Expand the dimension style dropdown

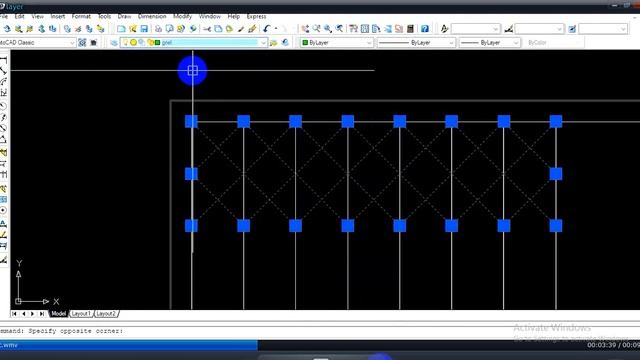click(559, 29)
